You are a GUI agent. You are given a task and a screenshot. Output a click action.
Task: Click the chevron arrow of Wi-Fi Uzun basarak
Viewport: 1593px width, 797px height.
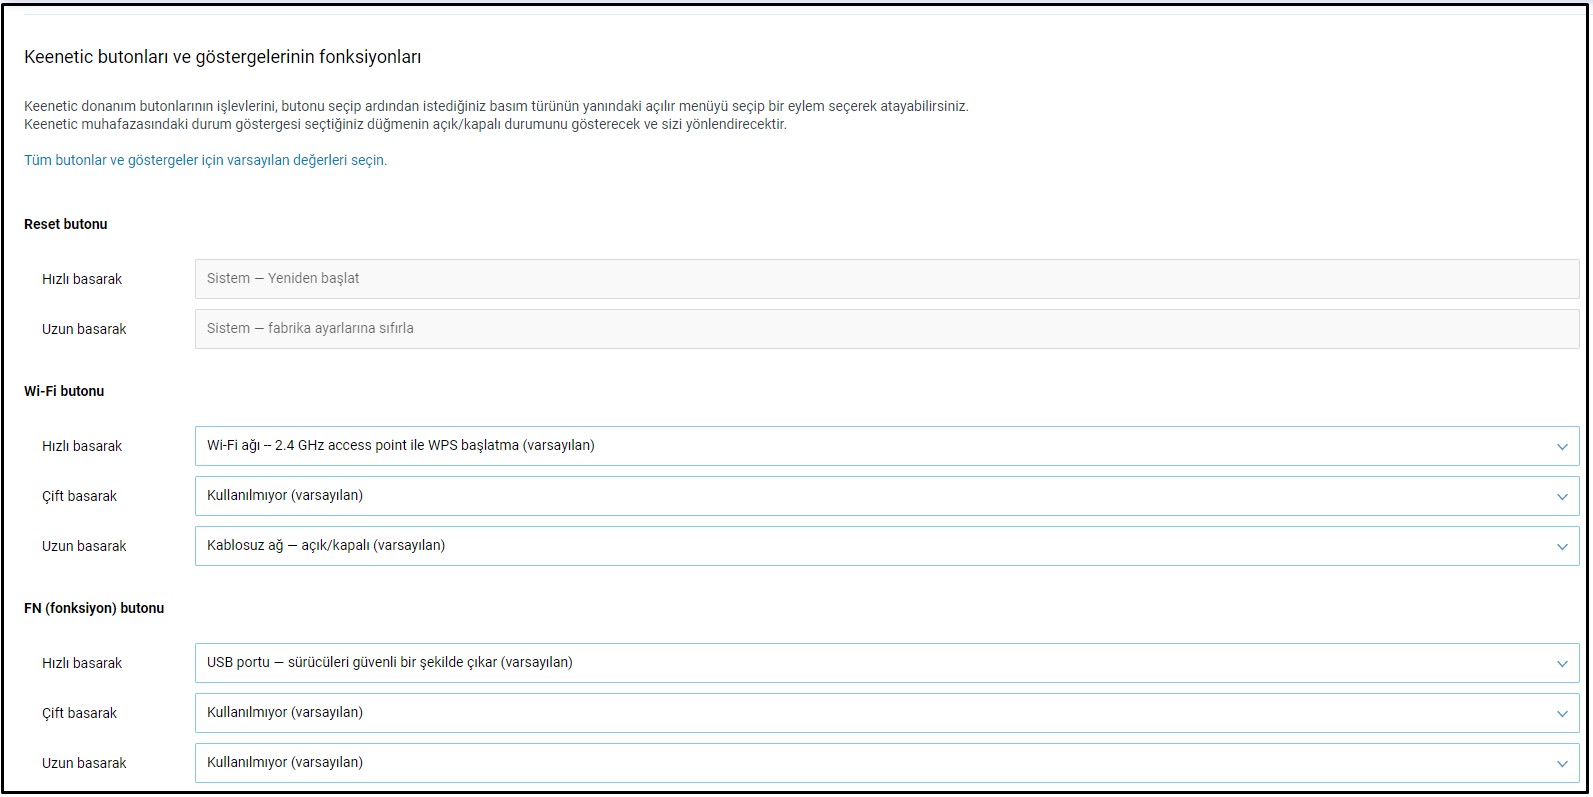click(1561, 546)
